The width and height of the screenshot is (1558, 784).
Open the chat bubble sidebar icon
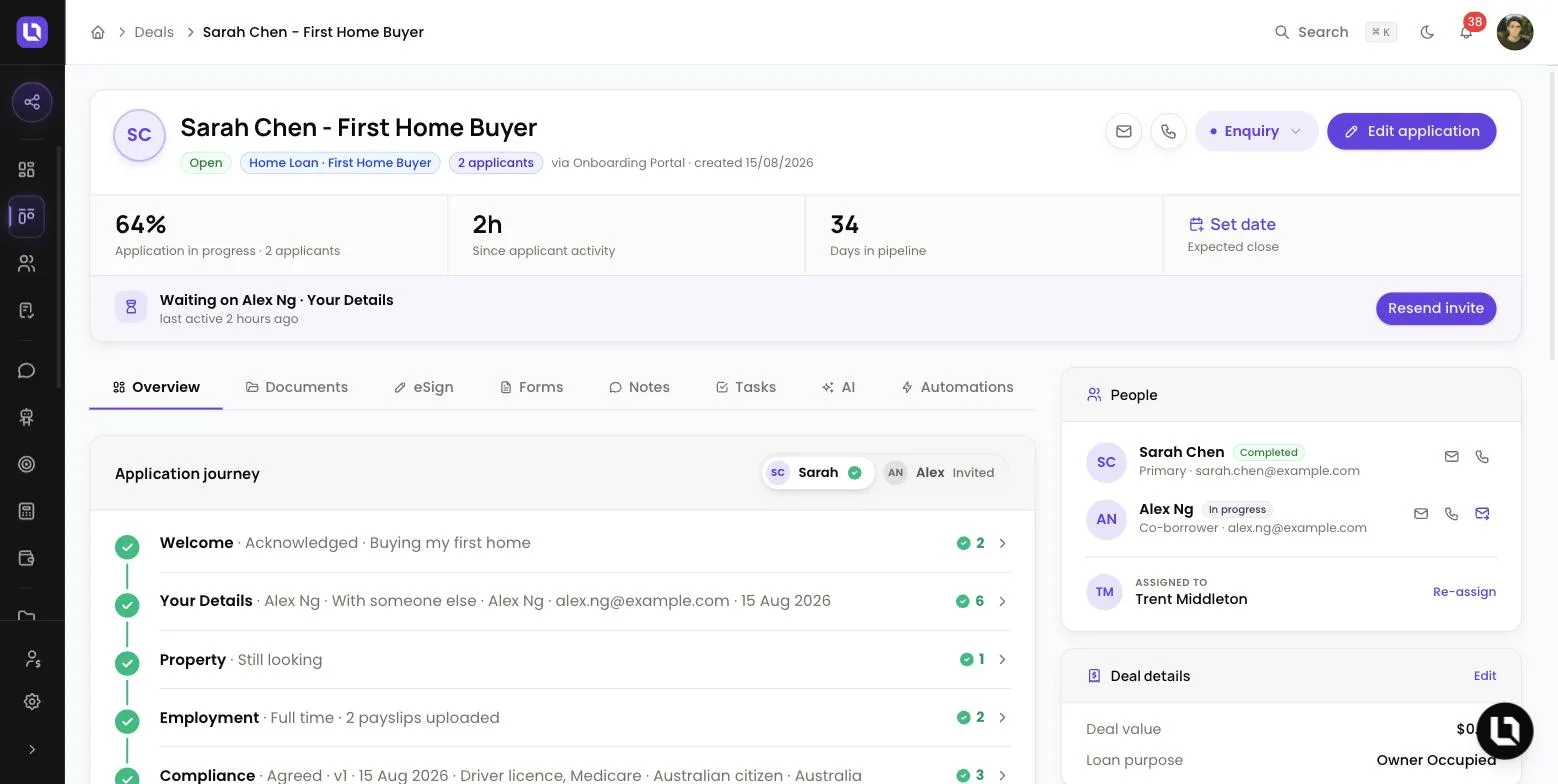click(x=27, y=371)
